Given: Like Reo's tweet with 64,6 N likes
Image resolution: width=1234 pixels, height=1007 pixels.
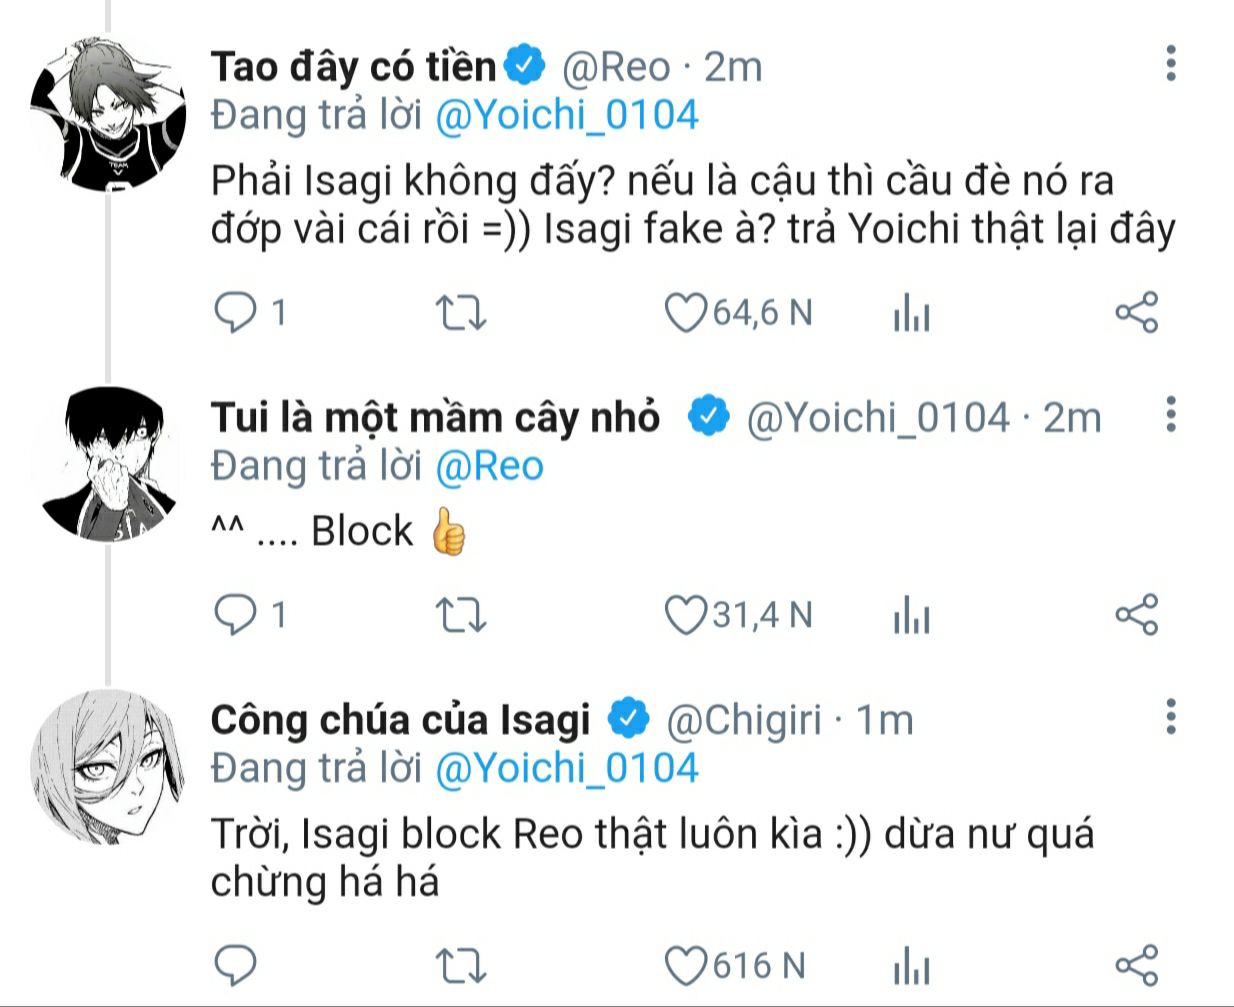Looking at the screenshot, I should click(x=686, y=313).
